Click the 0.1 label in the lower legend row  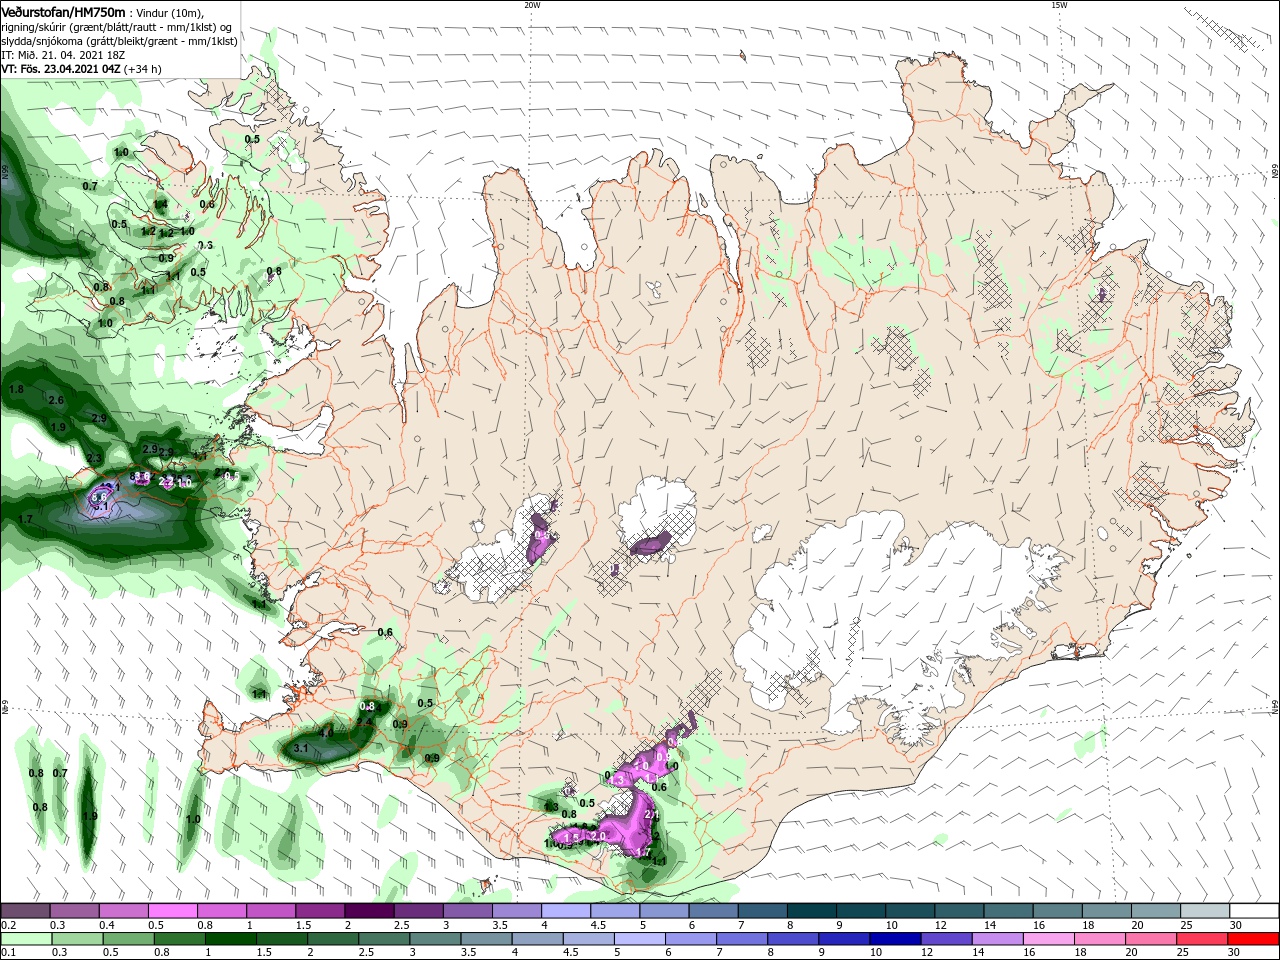[x=7, y=953]
